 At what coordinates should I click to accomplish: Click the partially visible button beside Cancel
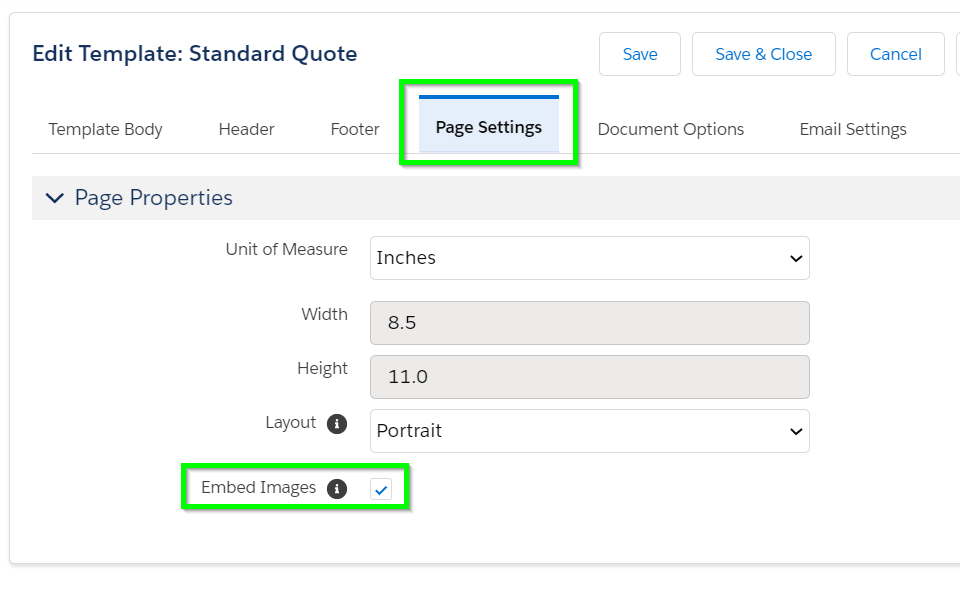coord(958,54)
